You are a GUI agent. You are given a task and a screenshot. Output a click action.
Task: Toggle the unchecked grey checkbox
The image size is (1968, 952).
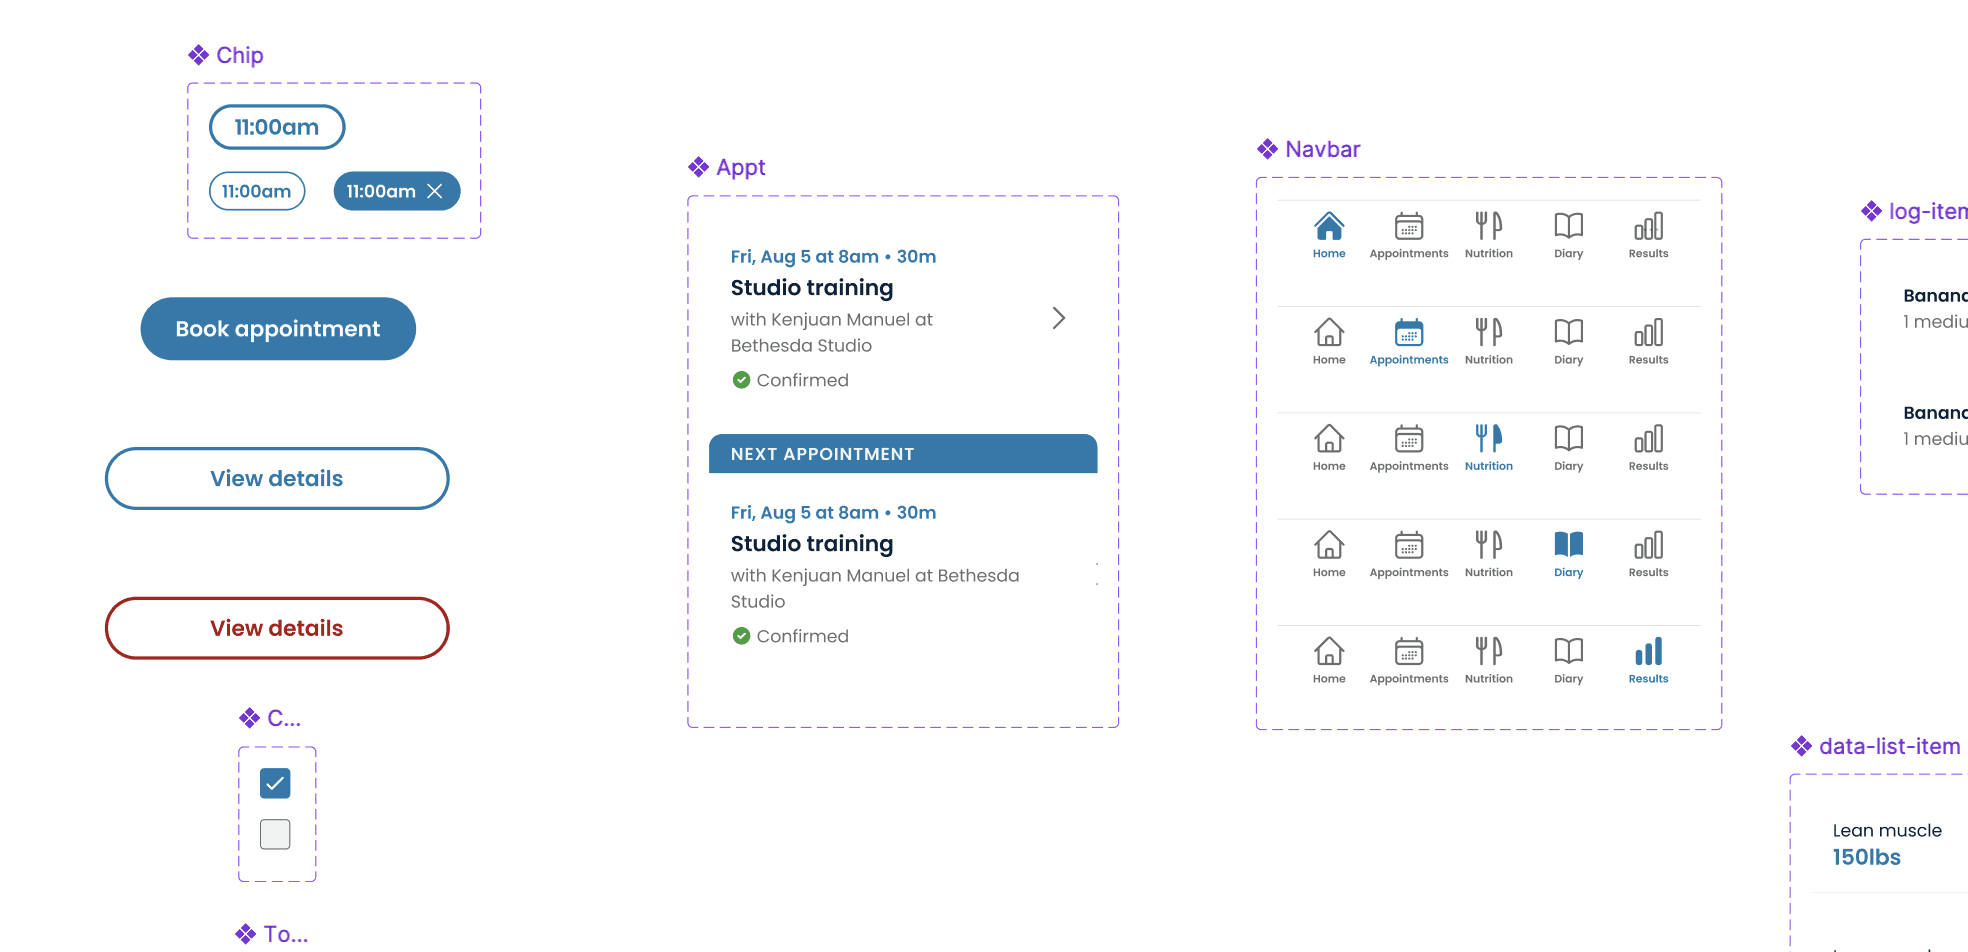275,834
